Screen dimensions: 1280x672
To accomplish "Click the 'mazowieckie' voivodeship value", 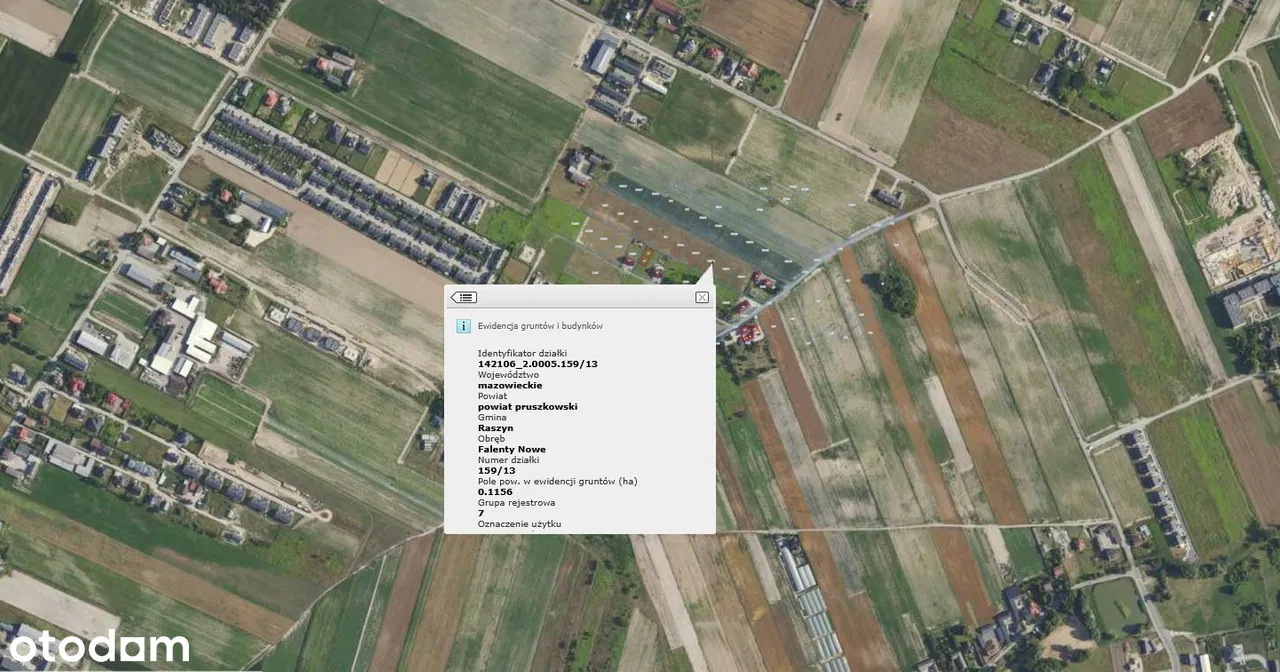I will pyautogui.click(x=510, y=385).
